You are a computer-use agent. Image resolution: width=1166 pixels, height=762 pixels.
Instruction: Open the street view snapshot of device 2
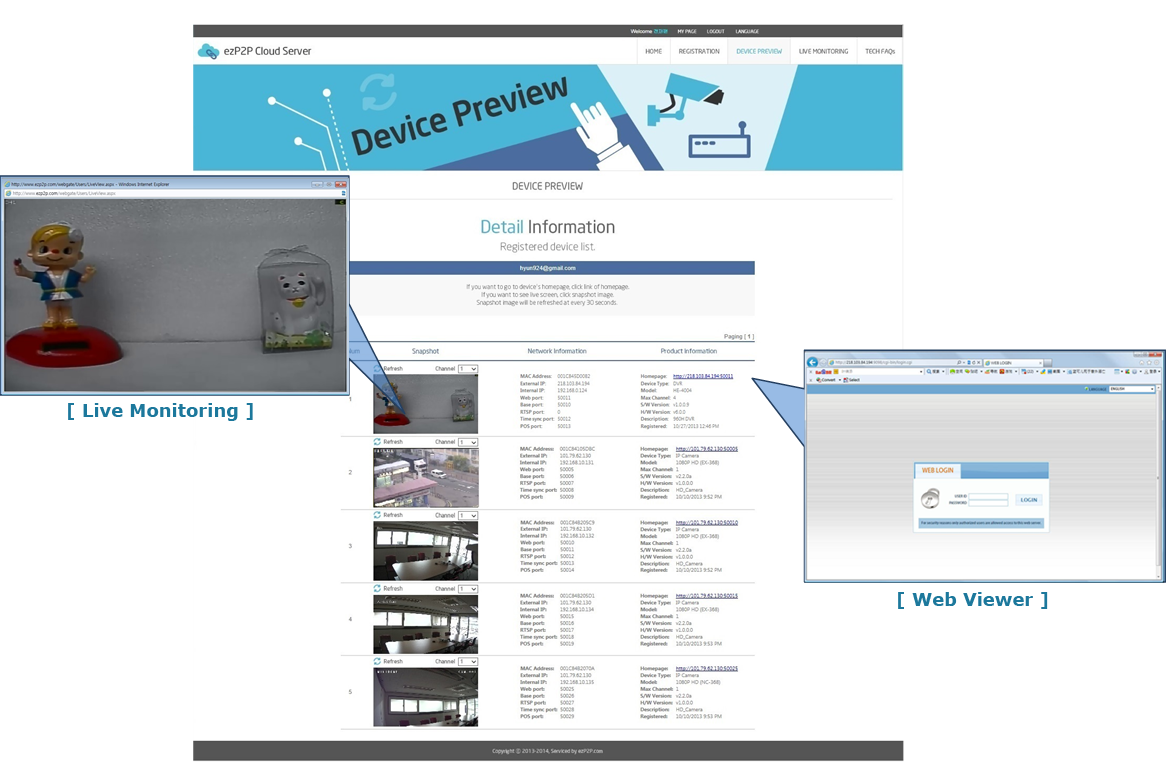pos(425,477)
